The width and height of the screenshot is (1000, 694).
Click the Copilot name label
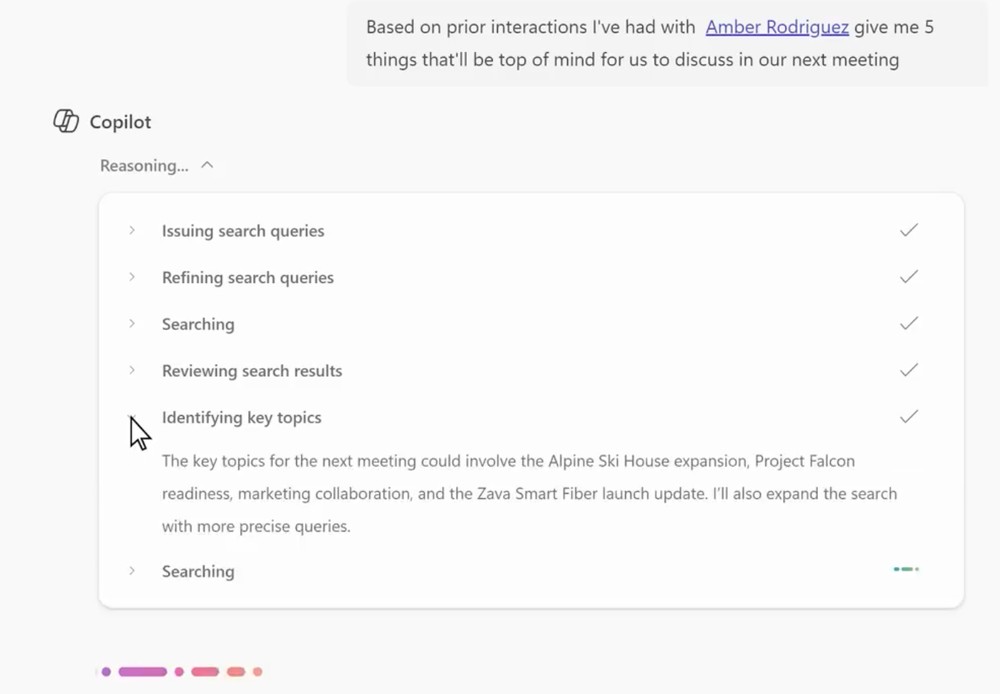[120, 122]
